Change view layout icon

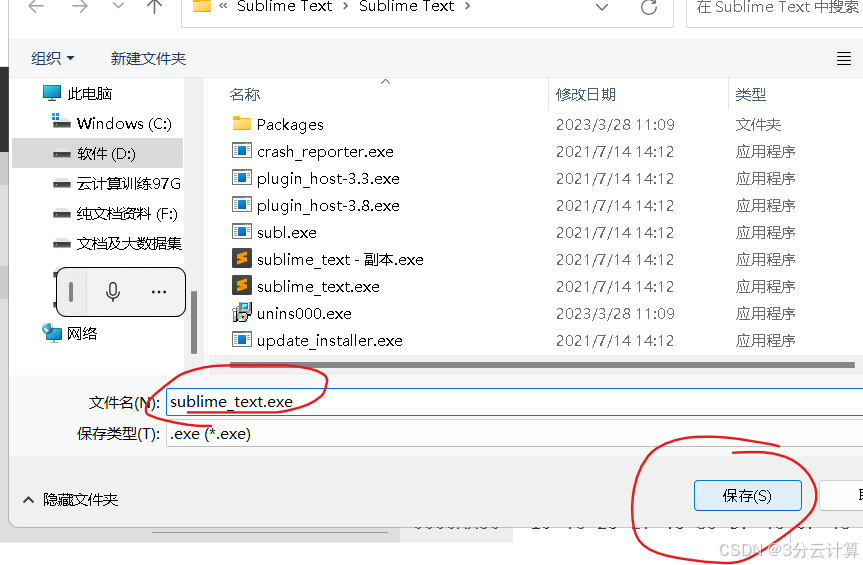(844, 58)
